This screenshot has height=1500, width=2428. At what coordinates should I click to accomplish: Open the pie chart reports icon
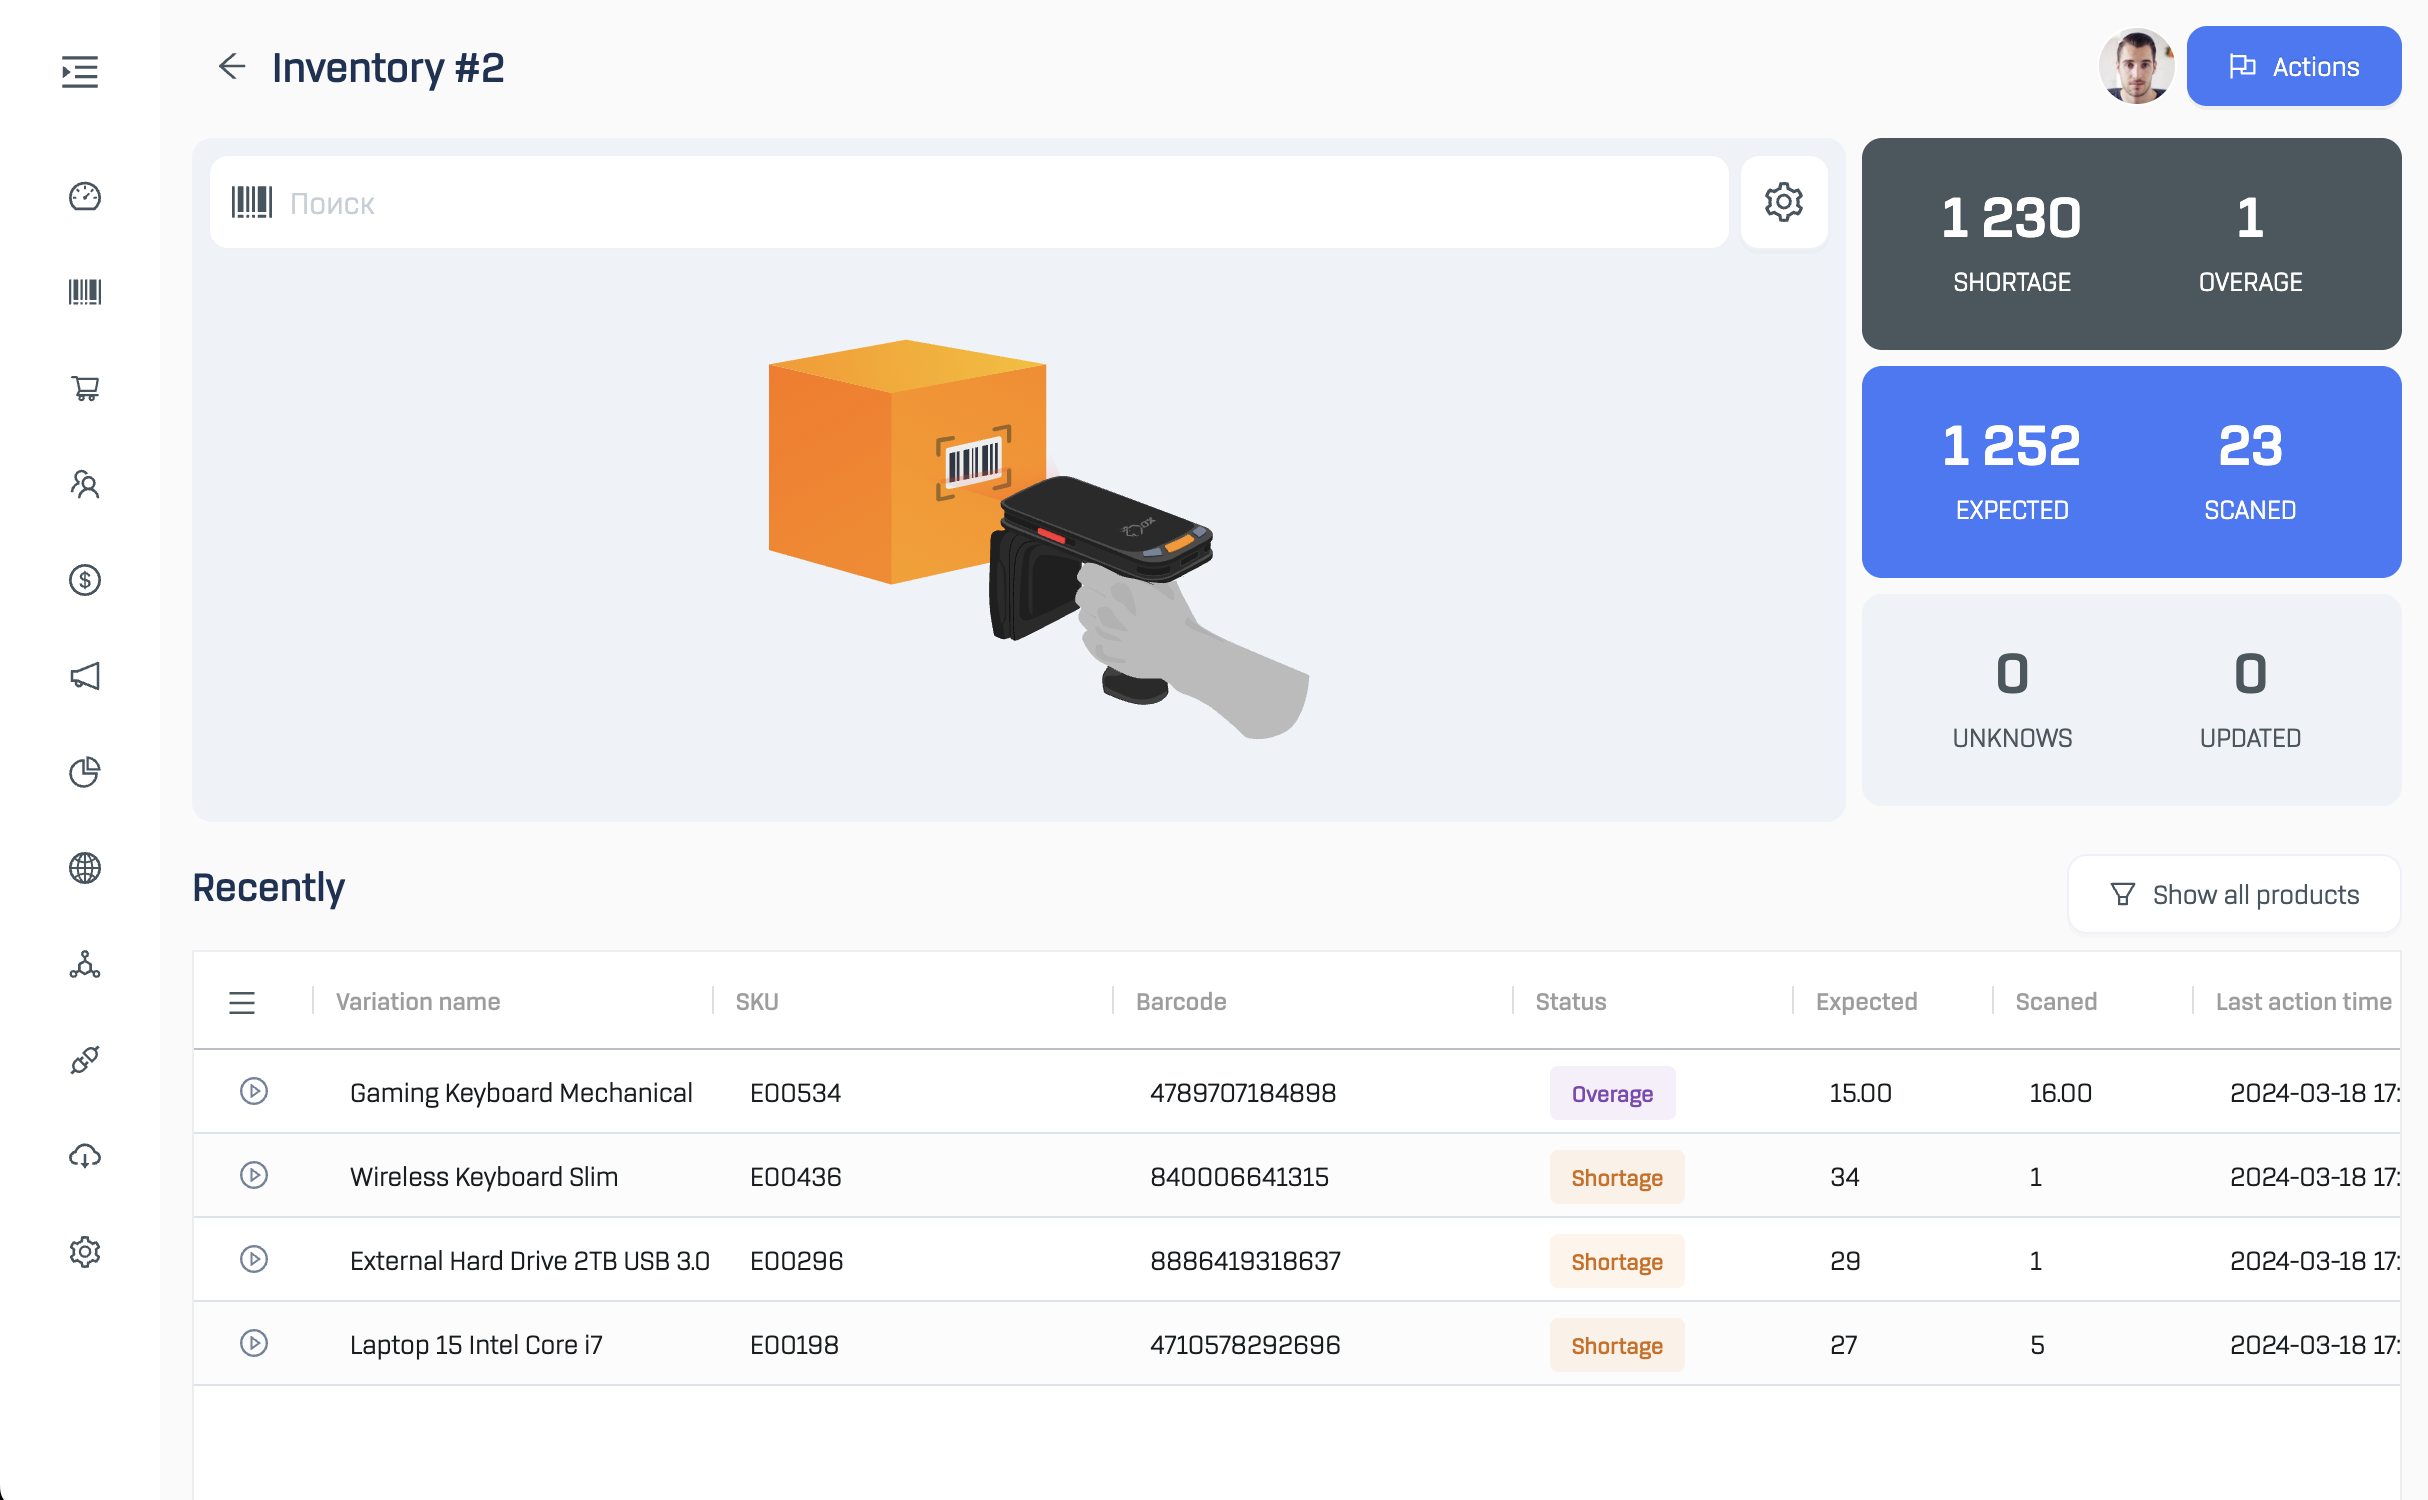(85, 772)
